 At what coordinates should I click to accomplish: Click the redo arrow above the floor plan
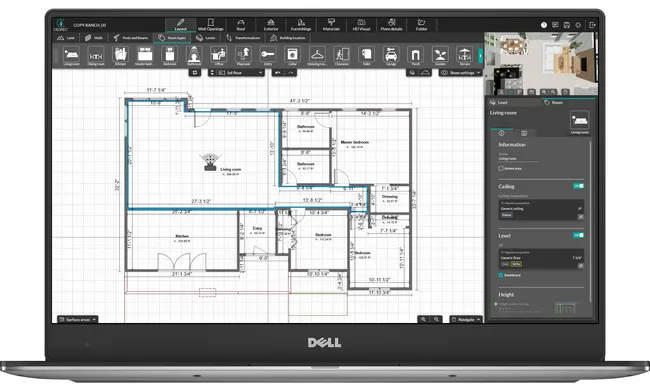(291, 73)
